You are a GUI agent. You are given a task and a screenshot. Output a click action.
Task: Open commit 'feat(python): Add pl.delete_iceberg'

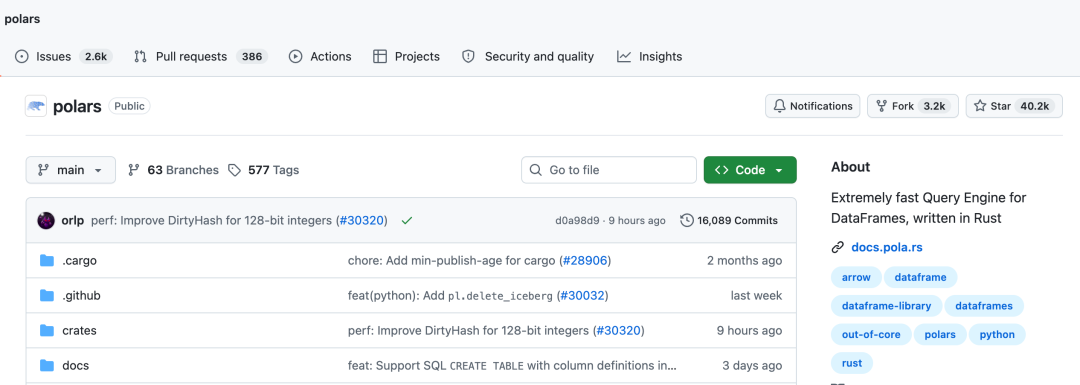[450, 295]
